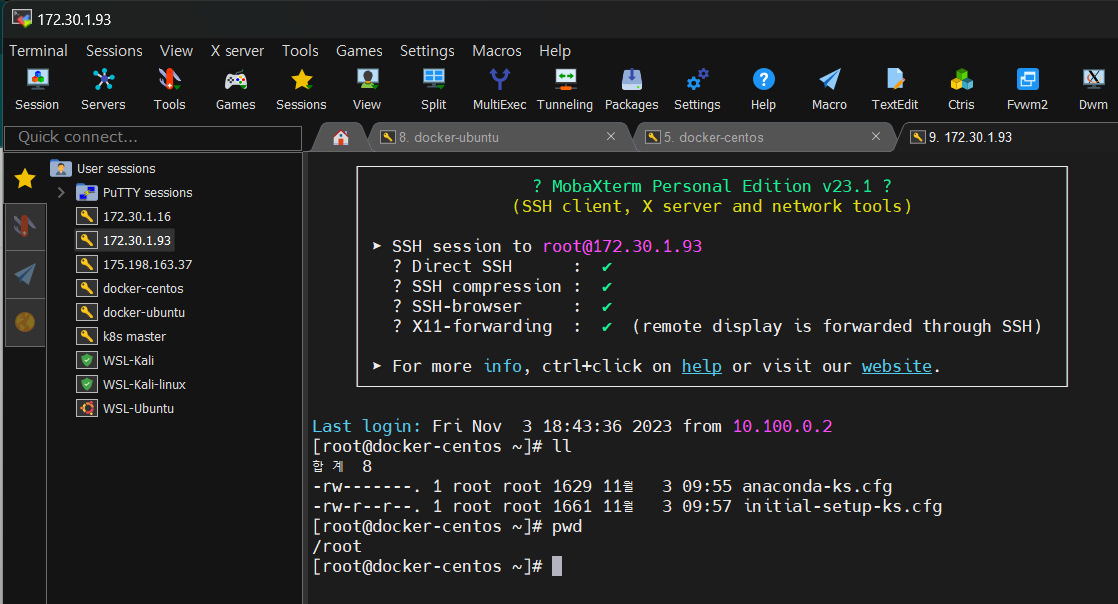Select the k8s master session
This screenshot has height=604, width=1118.
(122, 336)
